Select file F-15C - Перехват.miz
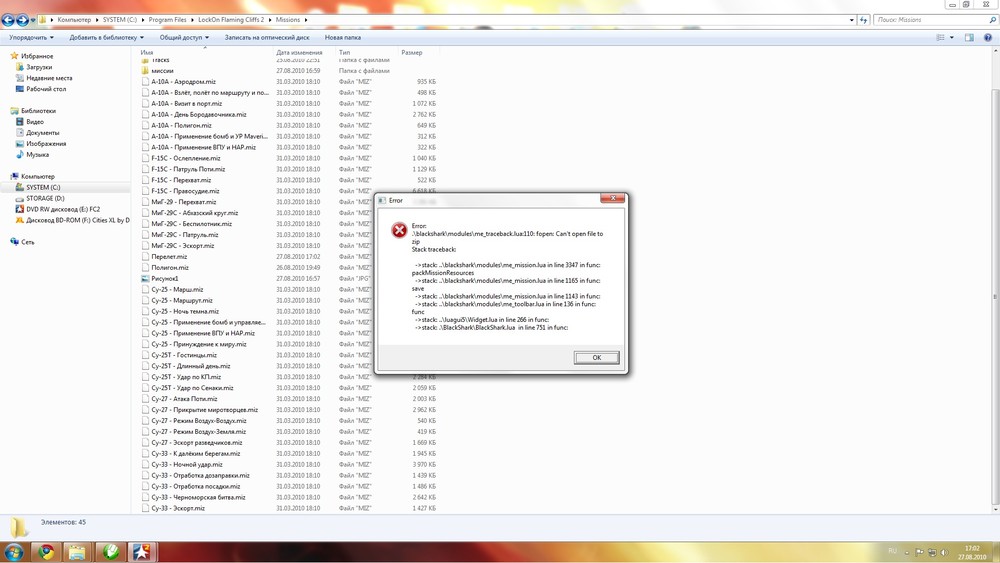Image resolution: width=1000 pixels, height=563 pixels. (180, 180)
